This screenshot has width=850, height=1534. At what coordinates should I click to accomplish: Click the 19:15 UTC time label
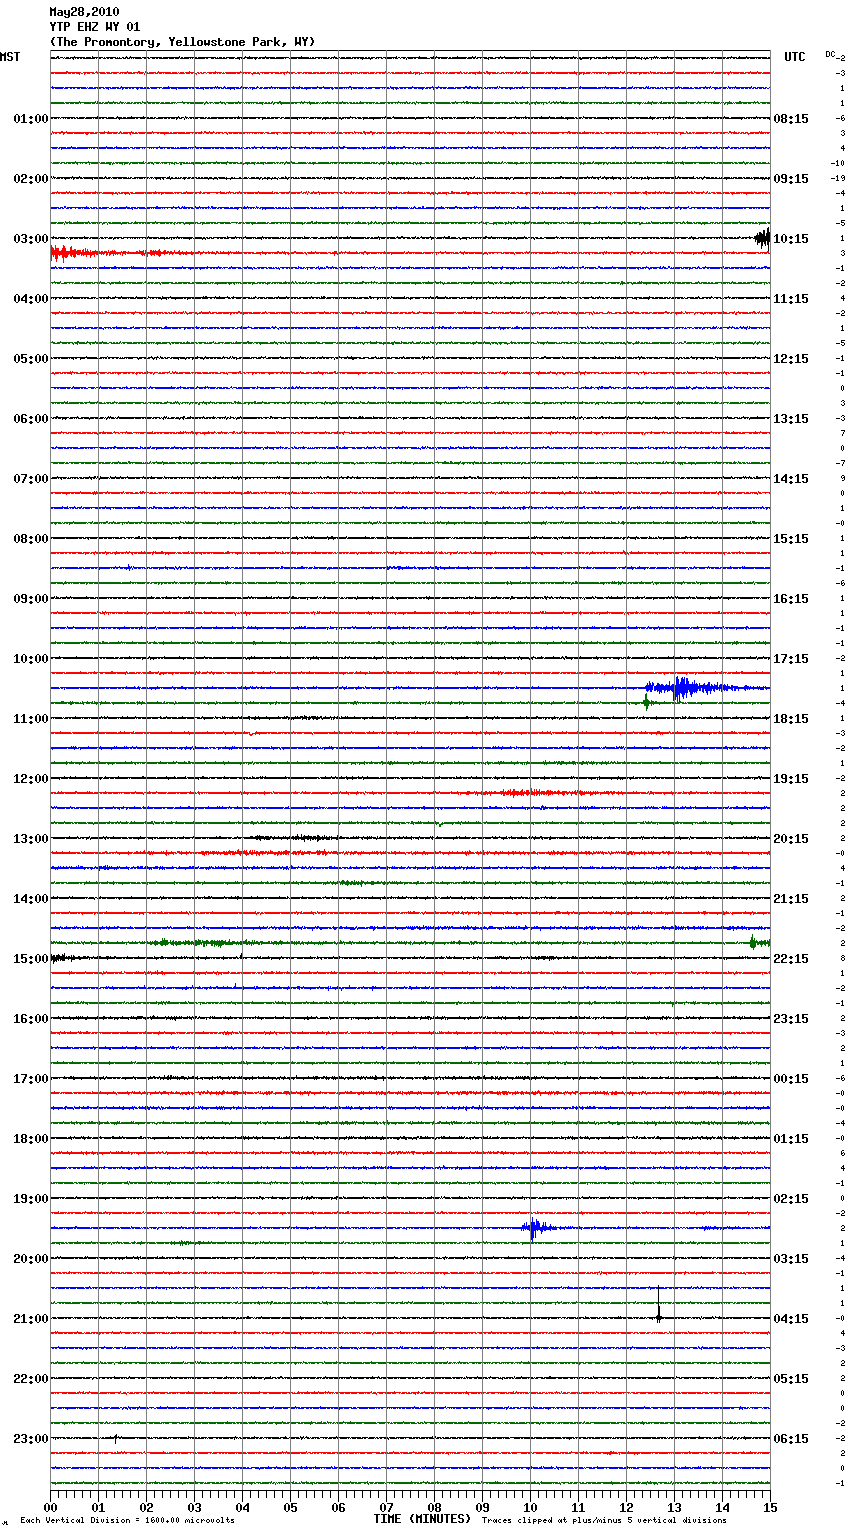click(x=791, y=779)
